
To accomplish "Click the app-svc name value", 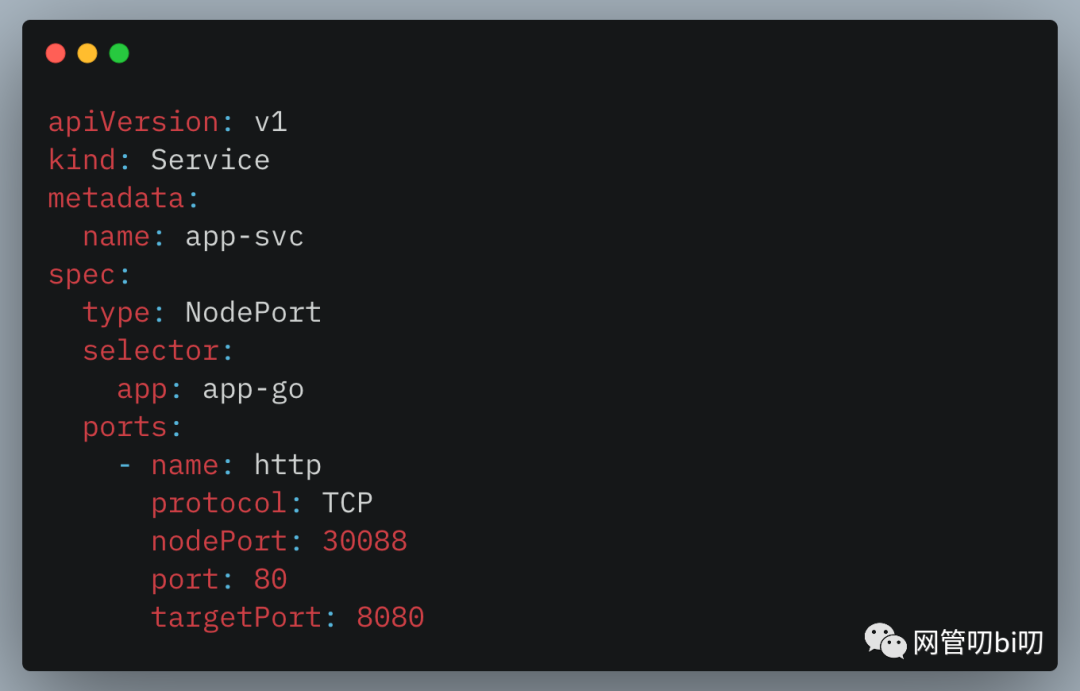I will click(x=245, y=237).
